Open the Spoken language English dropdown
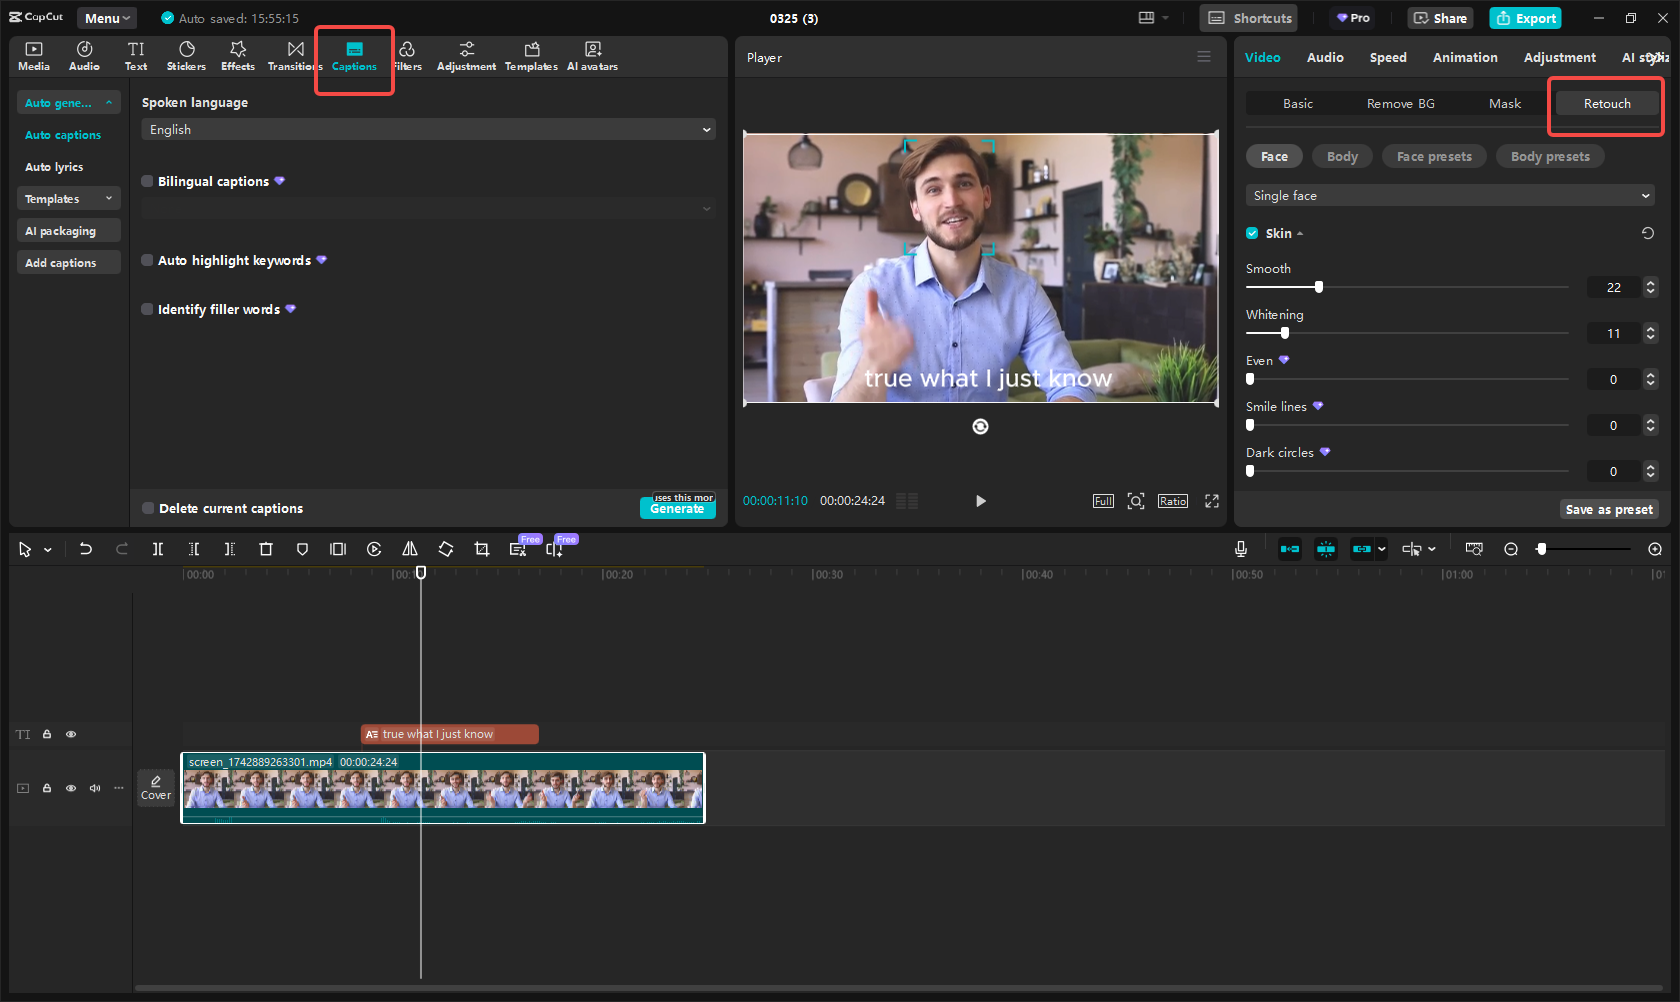 click(428, 130)
